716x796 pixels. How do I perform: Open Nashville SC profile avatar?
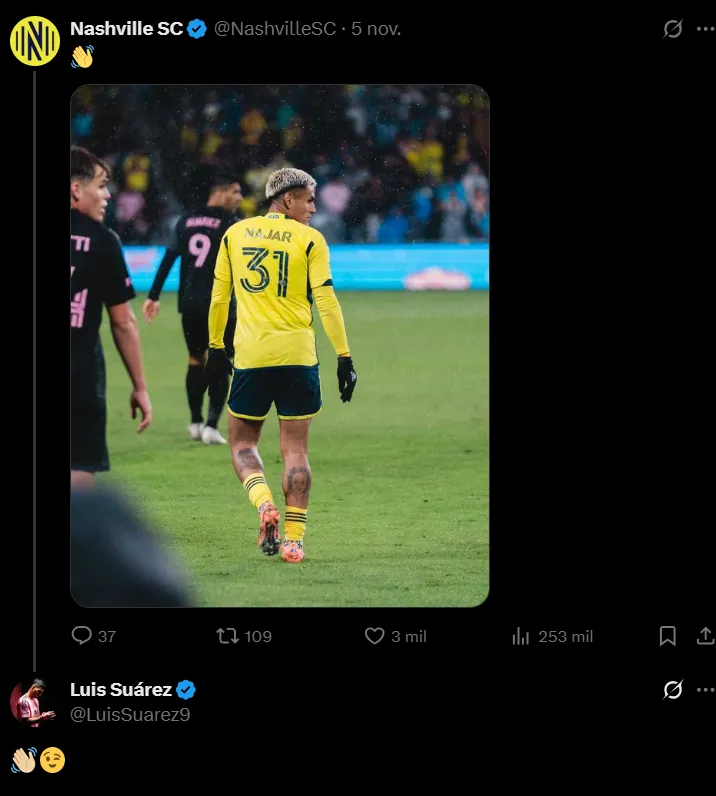(35, 41)
